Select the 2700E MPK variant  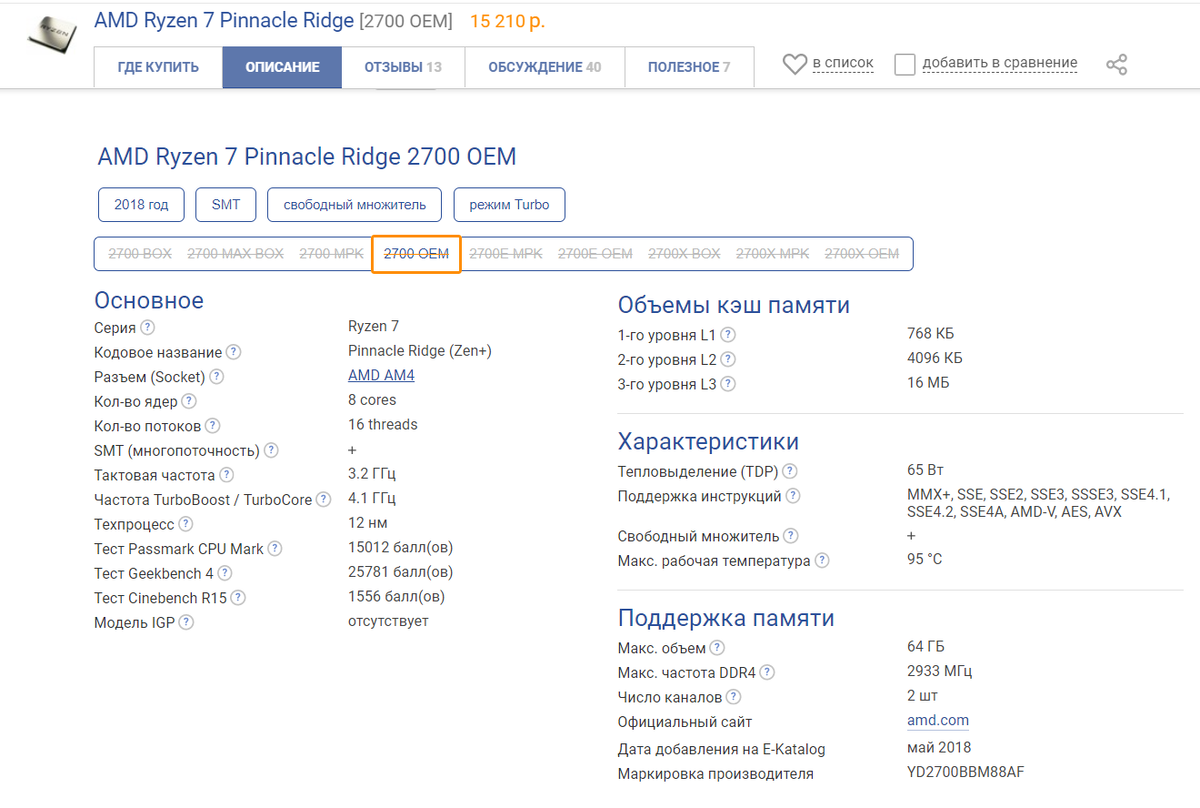tap(506, 254)
